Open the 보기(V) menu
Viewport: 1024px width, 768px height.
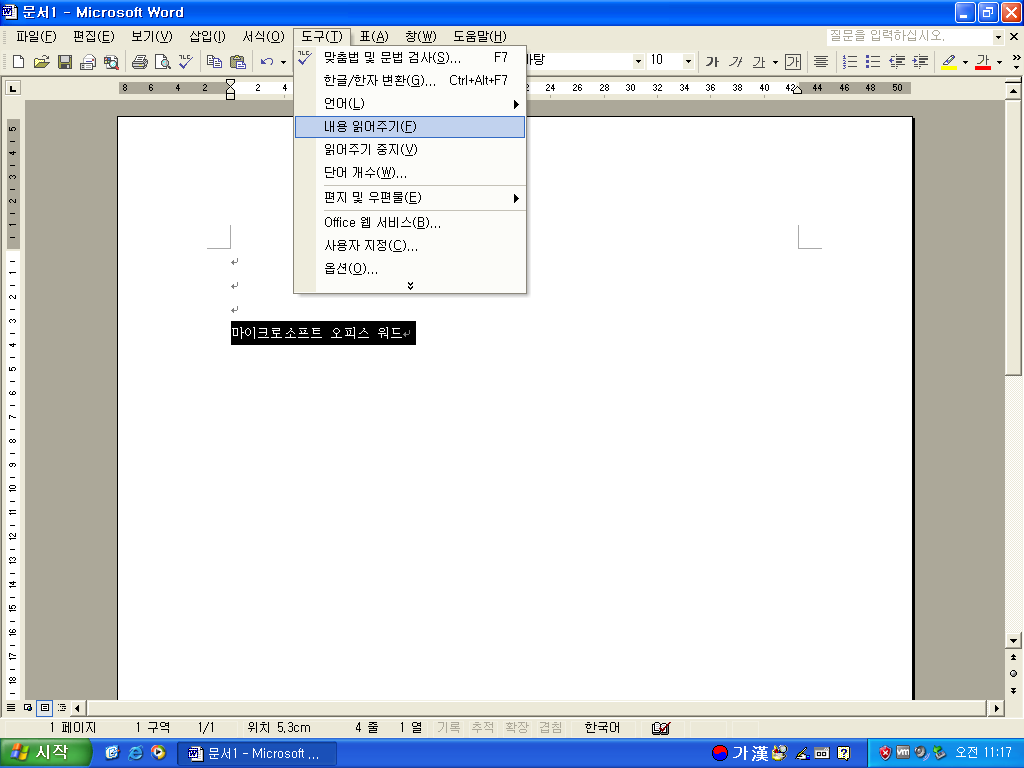(152, 37)
